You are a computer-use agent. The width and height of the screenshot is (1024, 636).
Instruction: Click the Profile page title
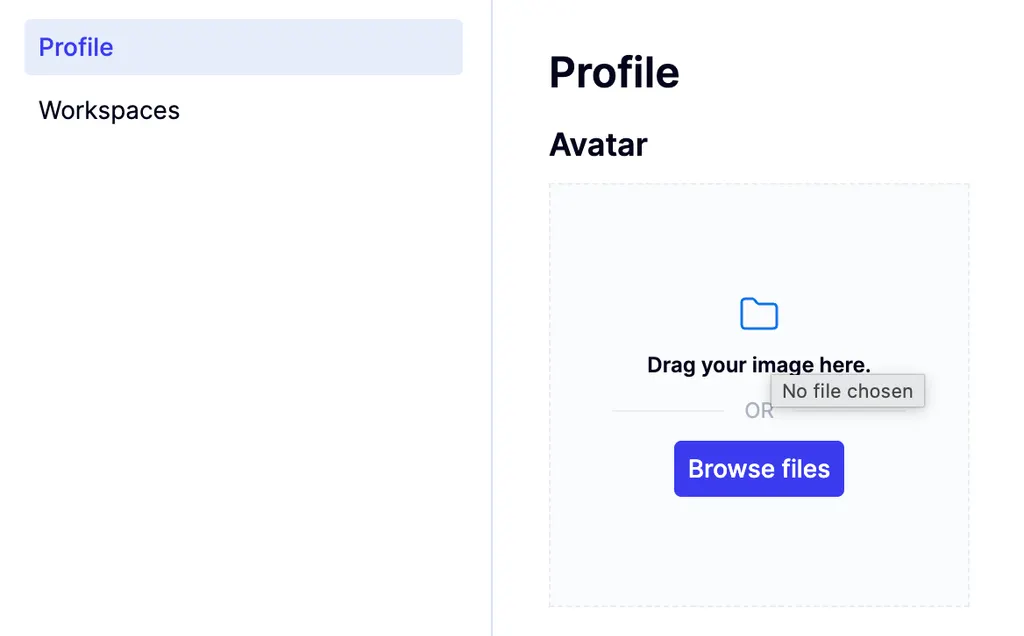click(614, 71)
